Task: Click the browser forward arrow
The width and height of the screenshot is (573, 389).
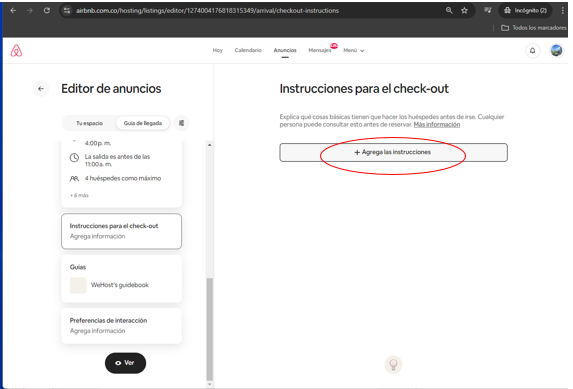Action: pyautogui.click(x=30, y=11)
